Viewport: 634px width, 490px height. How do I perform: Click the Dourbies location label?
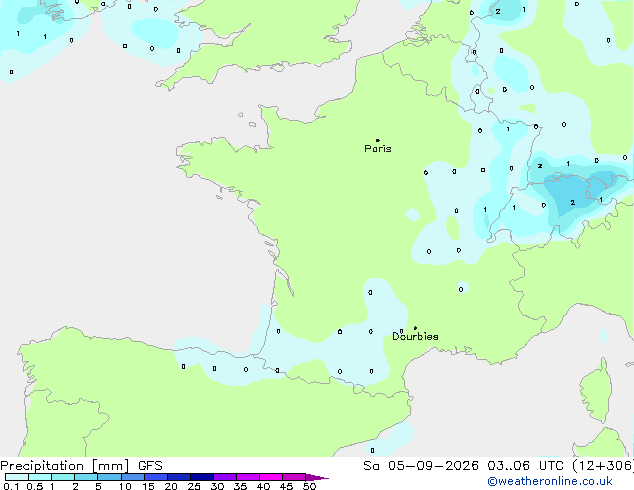click(415, 336)
